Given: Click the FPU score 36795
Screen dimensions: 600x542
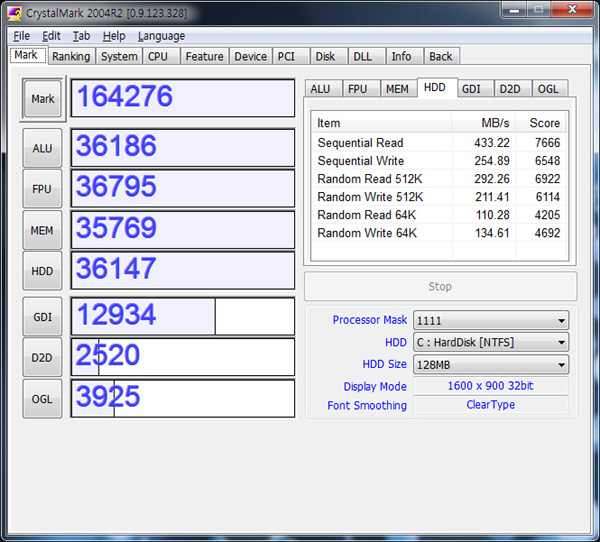Looking at the screenshot, I should click(183, 188).
